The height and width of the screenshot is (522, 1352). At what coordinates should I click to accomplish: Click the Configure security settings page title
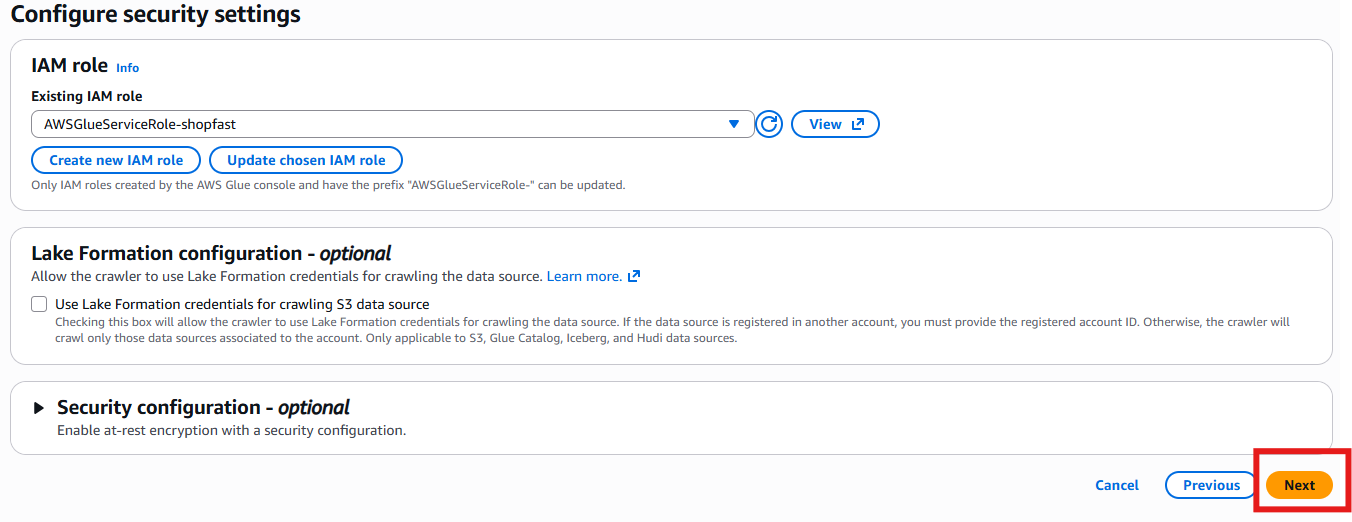[x=155, y=15]
